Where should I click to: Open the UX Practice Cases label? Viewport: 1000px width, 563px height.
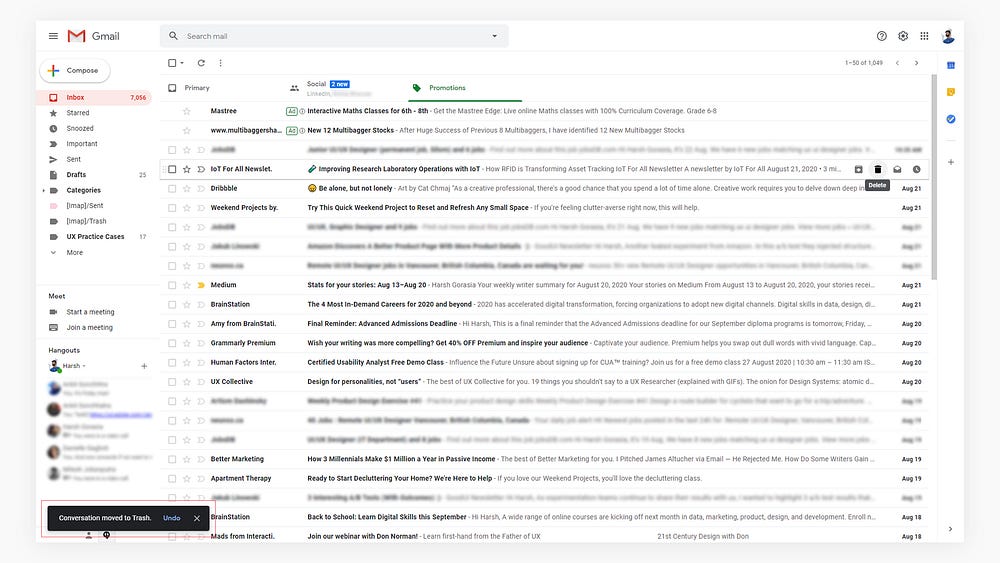(x=96, y=237)
